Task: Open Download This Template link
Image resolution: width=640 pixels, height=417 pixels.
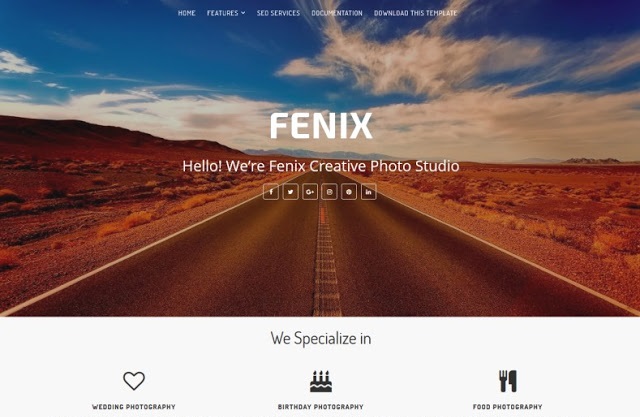Action: tap(416, 13)
